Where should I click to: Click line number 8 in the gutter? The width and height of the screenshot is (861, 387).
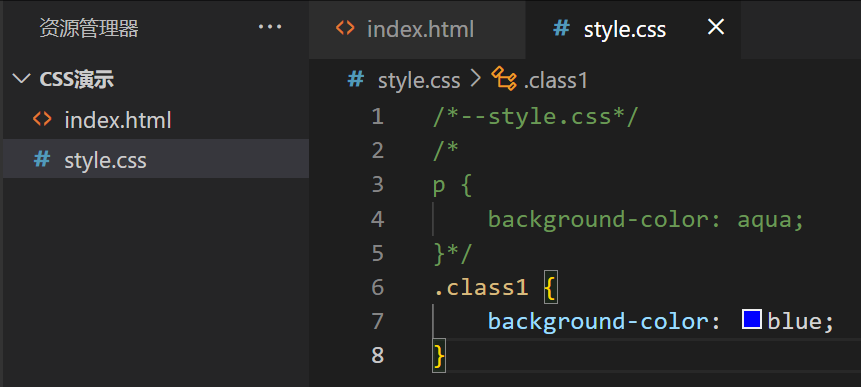tap(377, 355)
